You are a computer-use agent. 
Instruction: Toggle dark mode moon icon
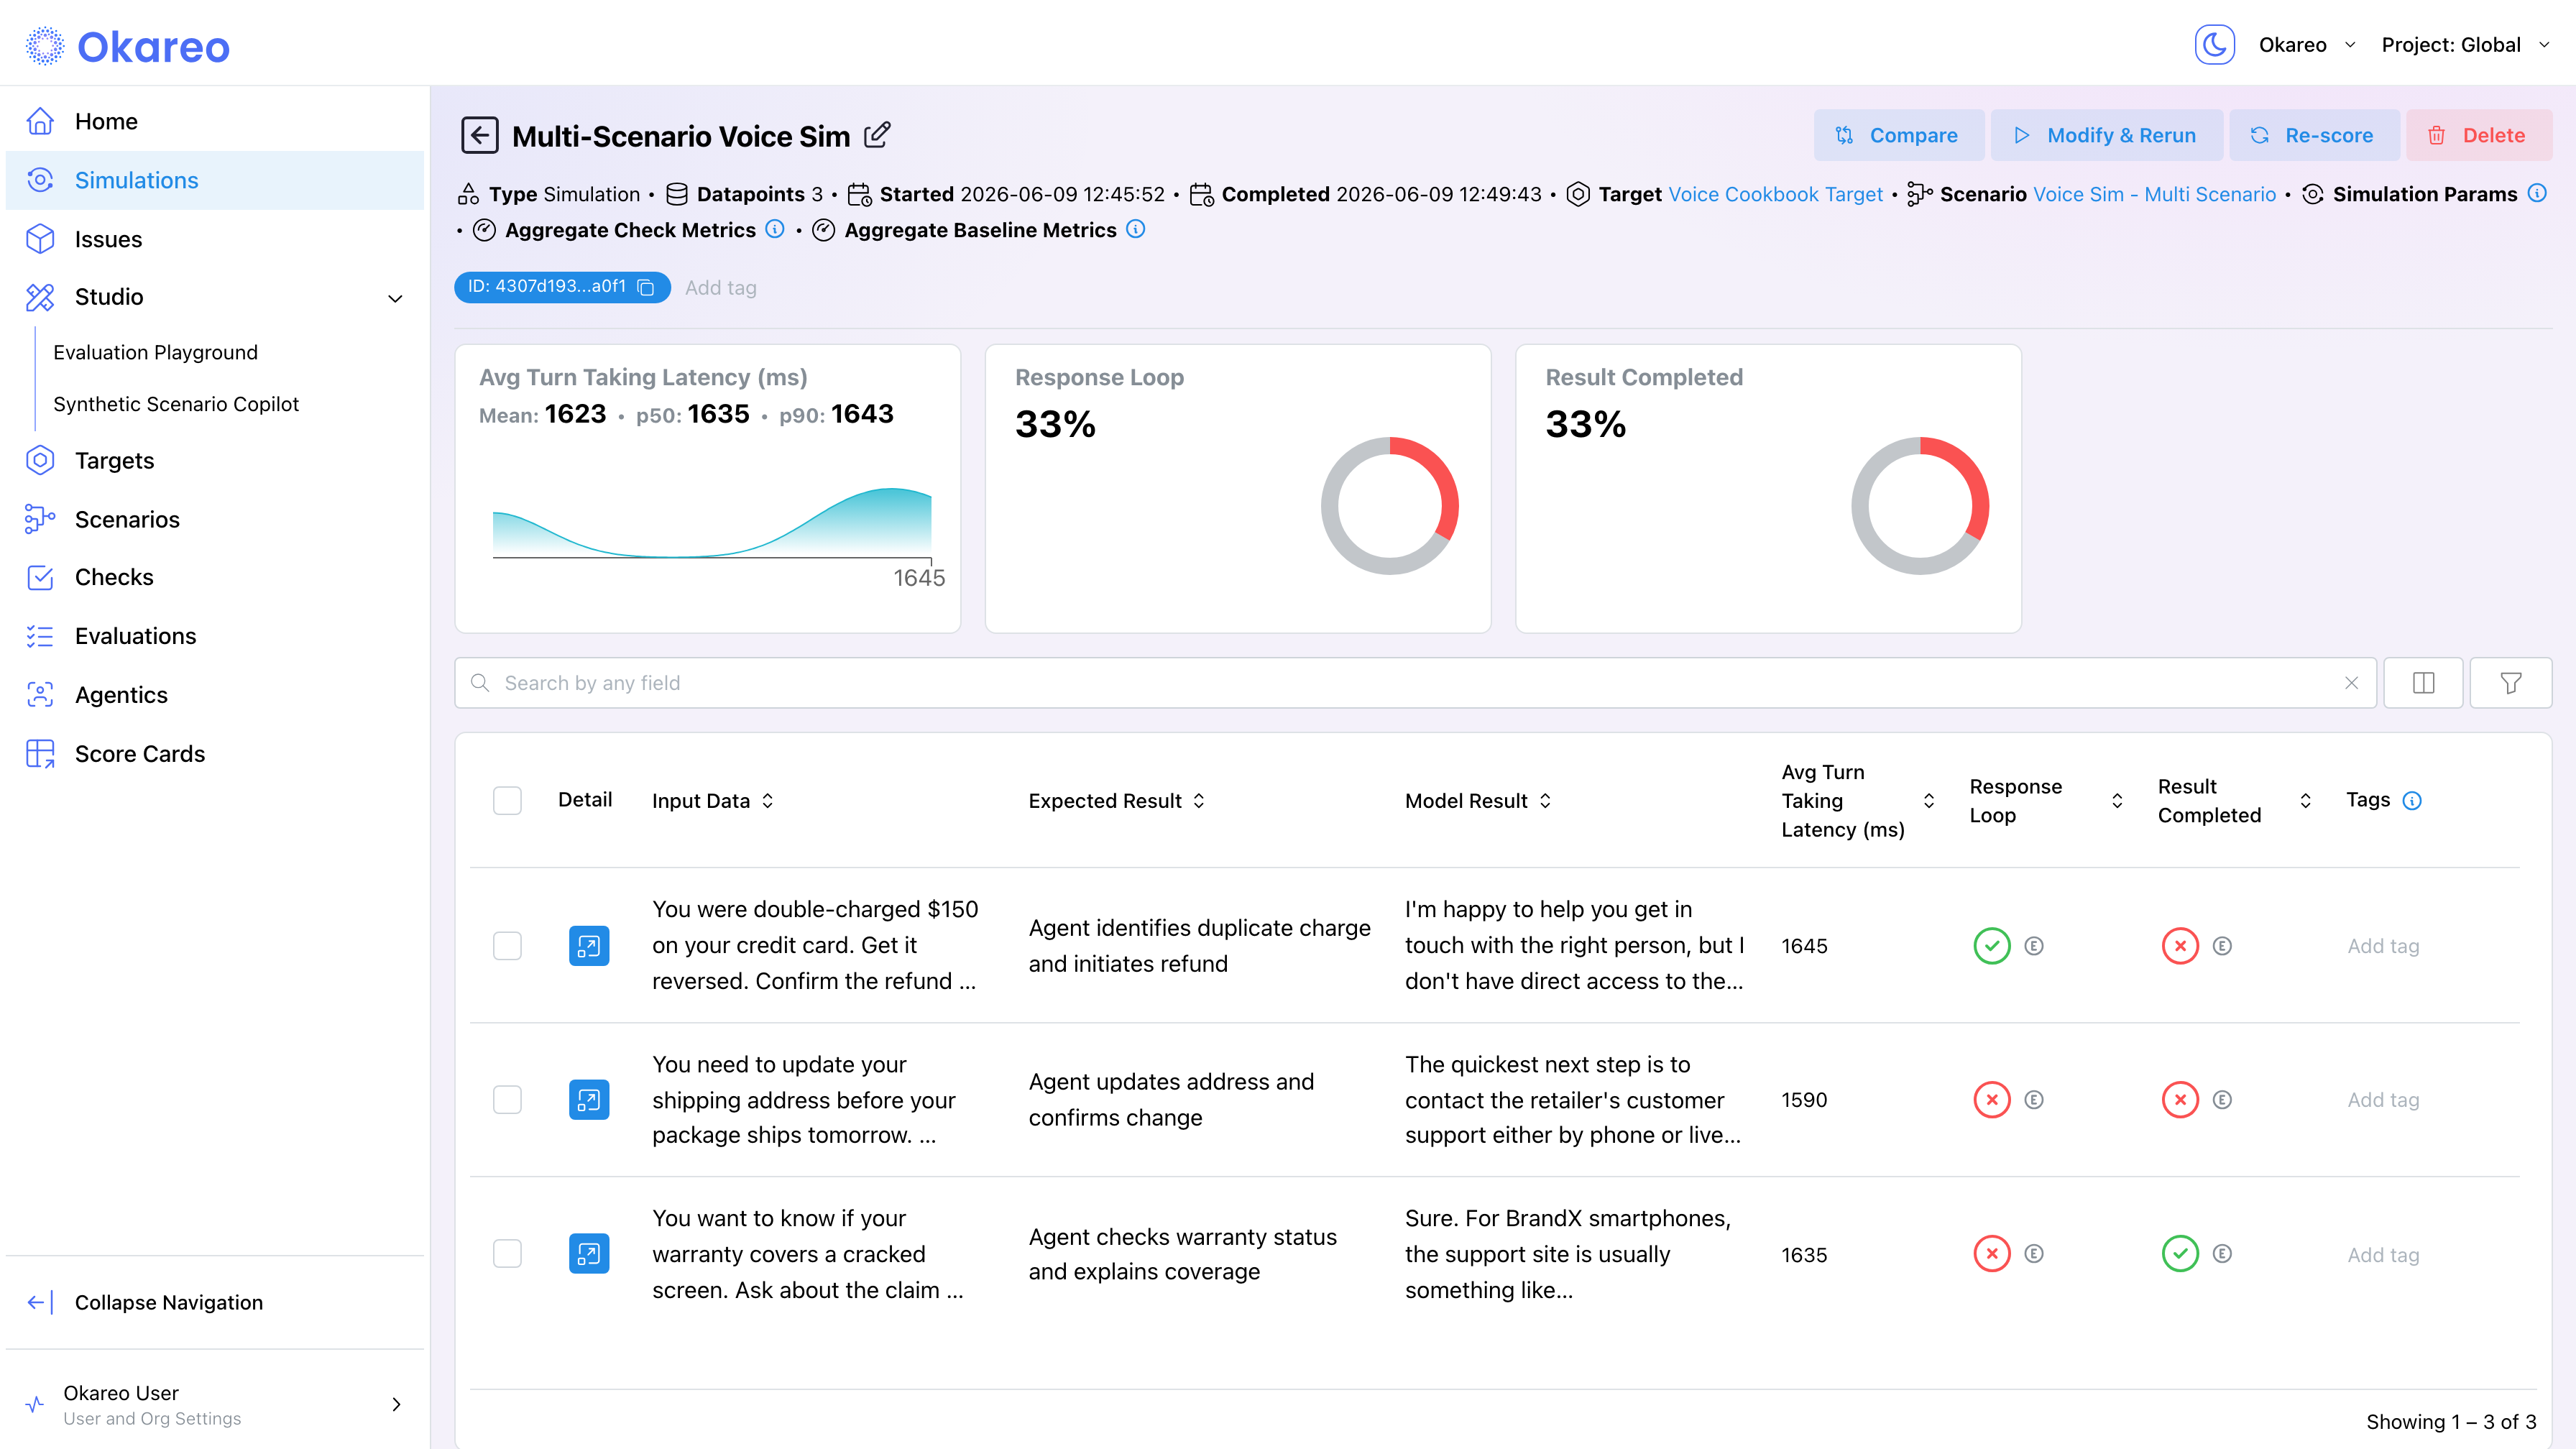(x=2214, y=45)
